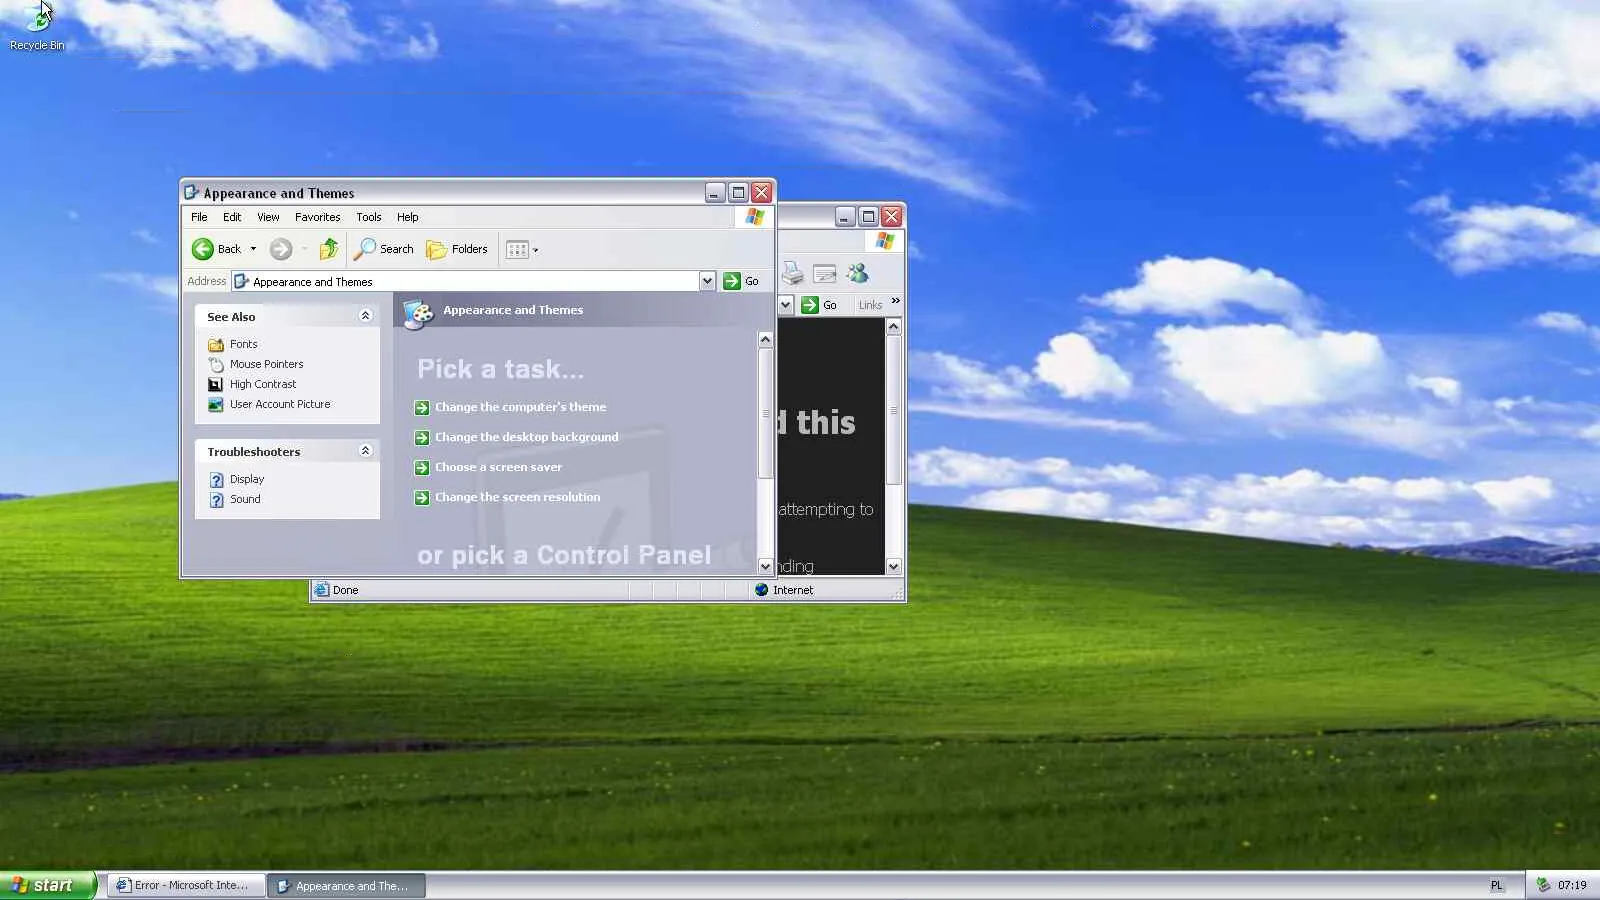Expand the Appearance and Themes address dropdown
The width and height of the screenshot is (1600, 900).
tap(707, 281)
